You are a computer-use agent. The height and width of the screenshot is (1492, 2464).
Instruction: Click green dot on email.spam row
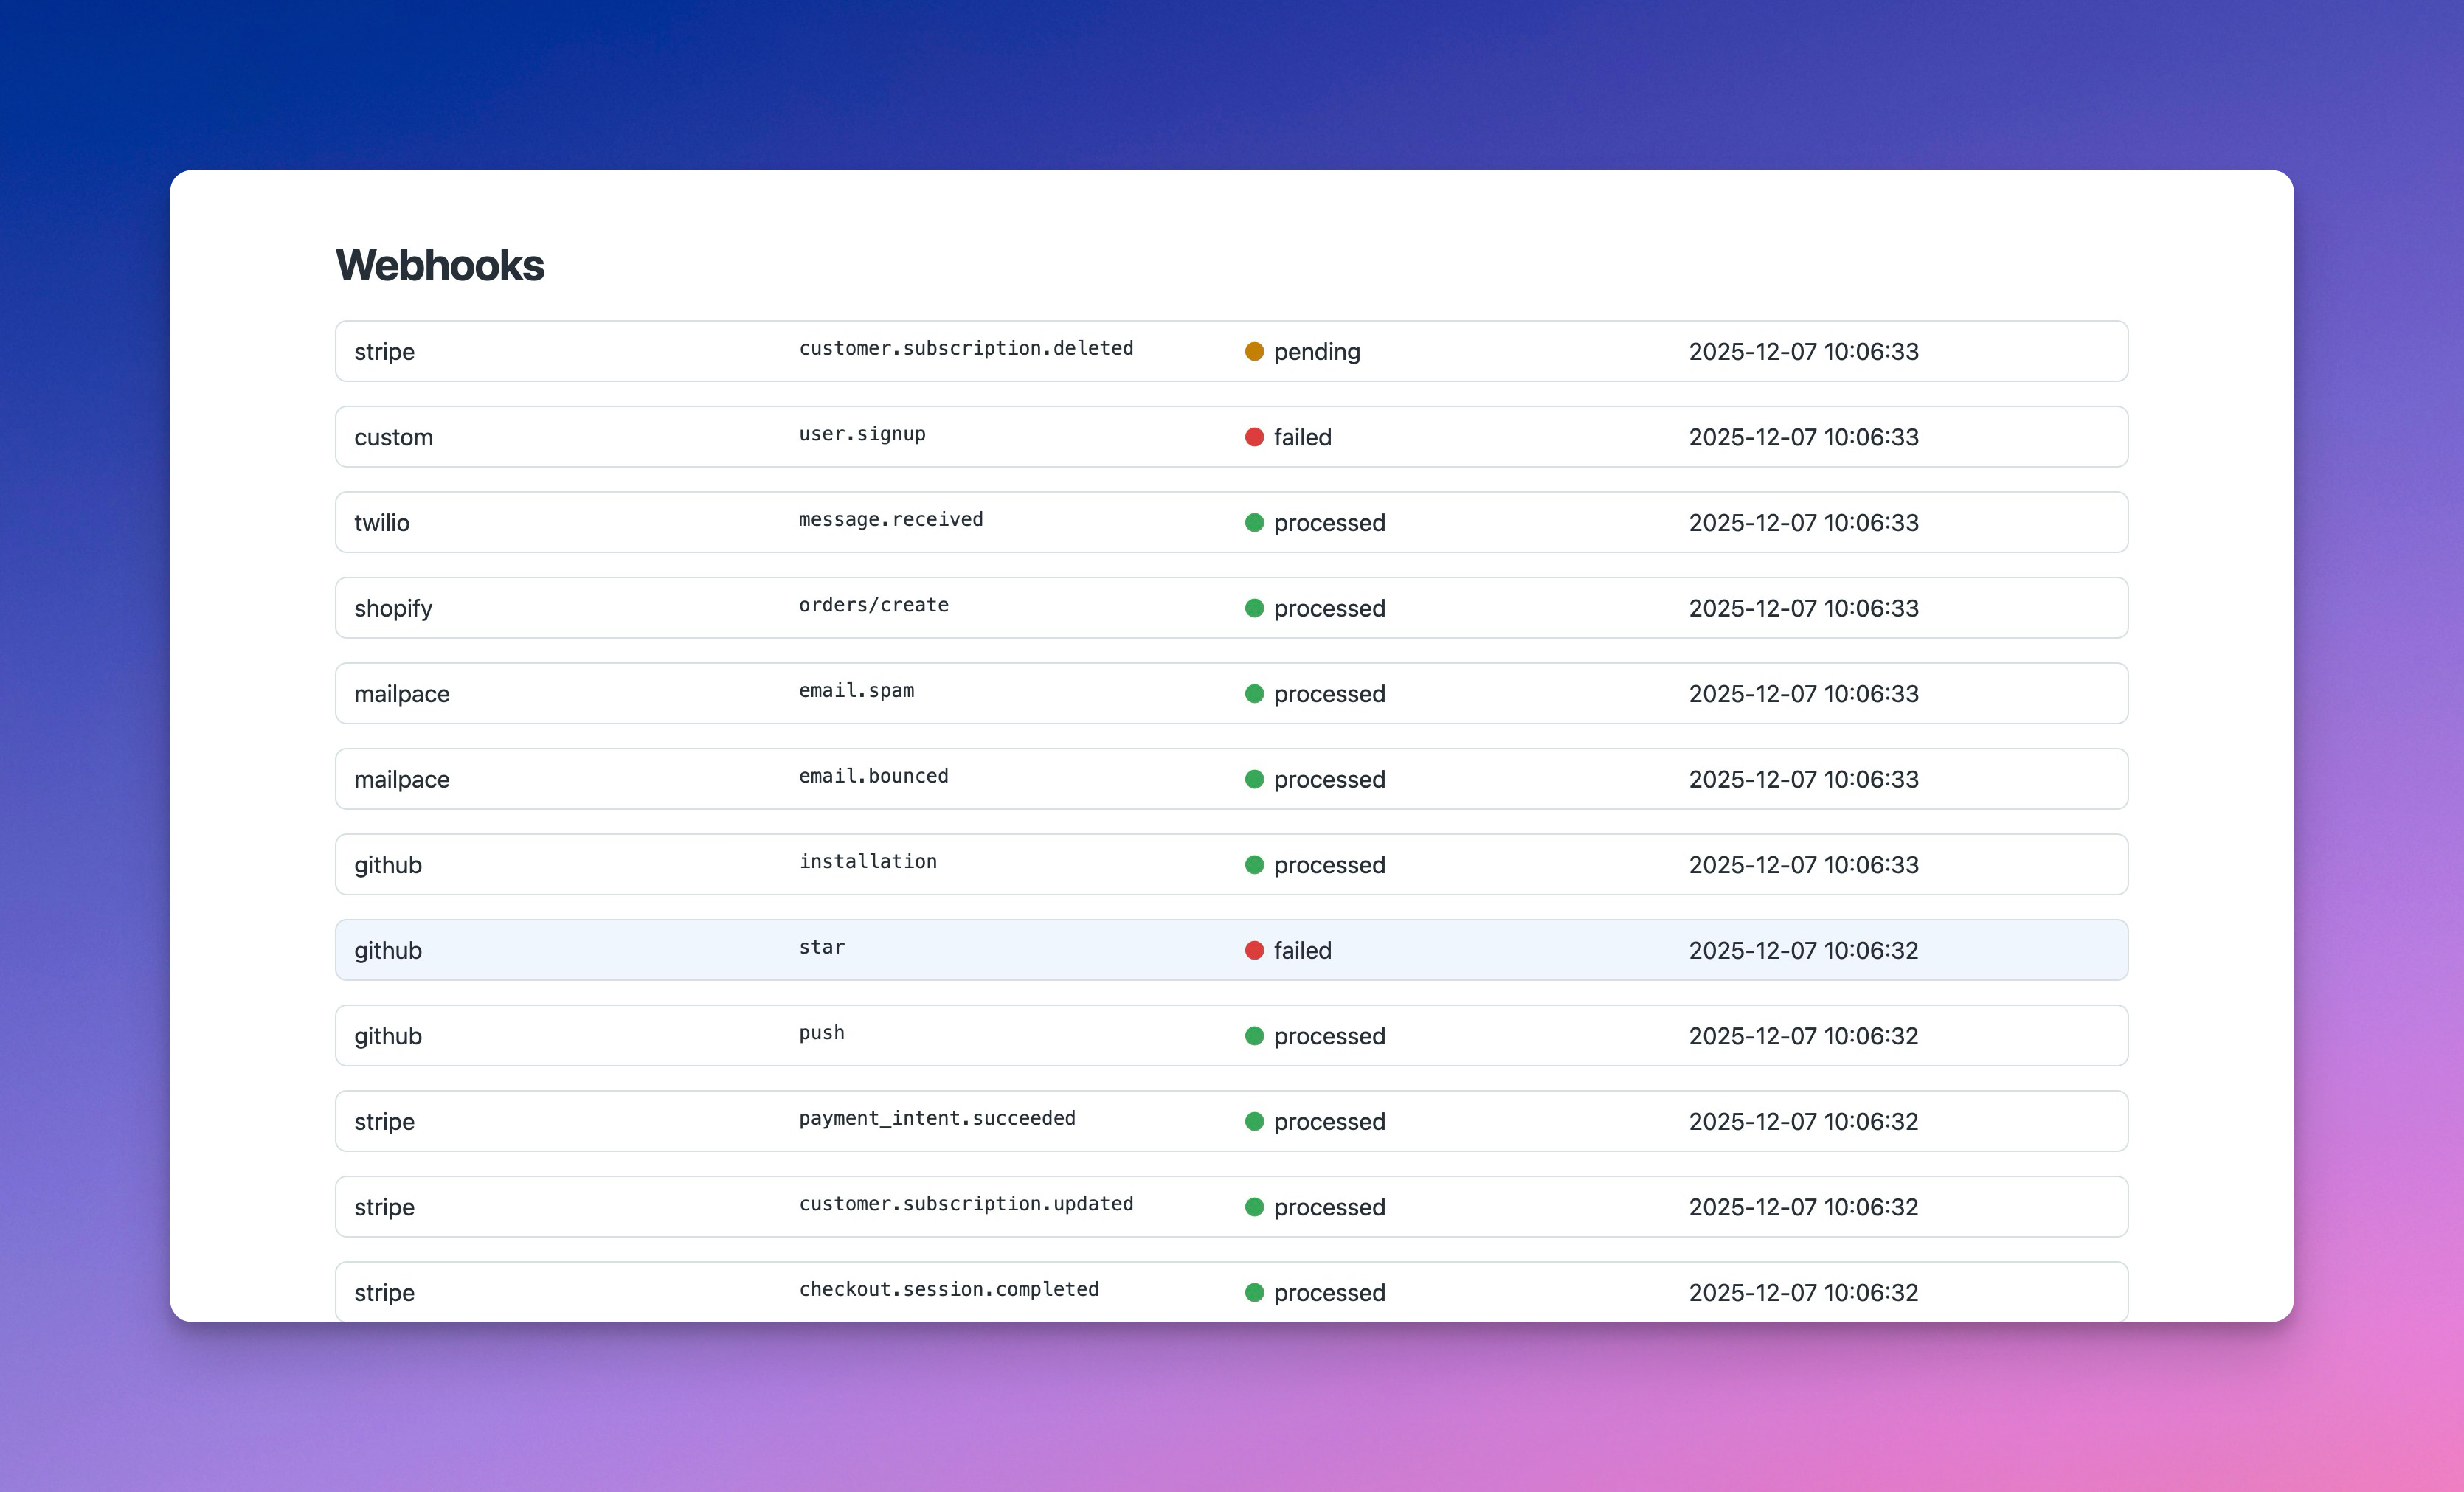point(1254,693)
